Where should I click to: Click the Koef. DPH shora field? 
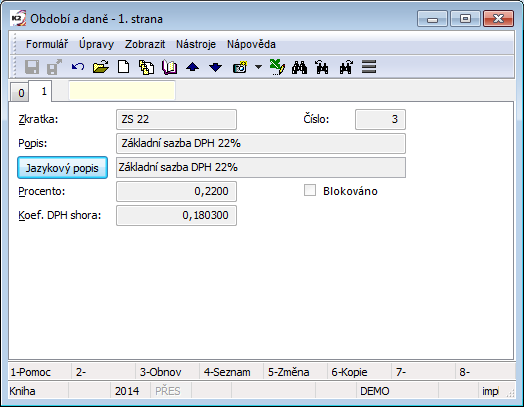click(x=176, y=216)
